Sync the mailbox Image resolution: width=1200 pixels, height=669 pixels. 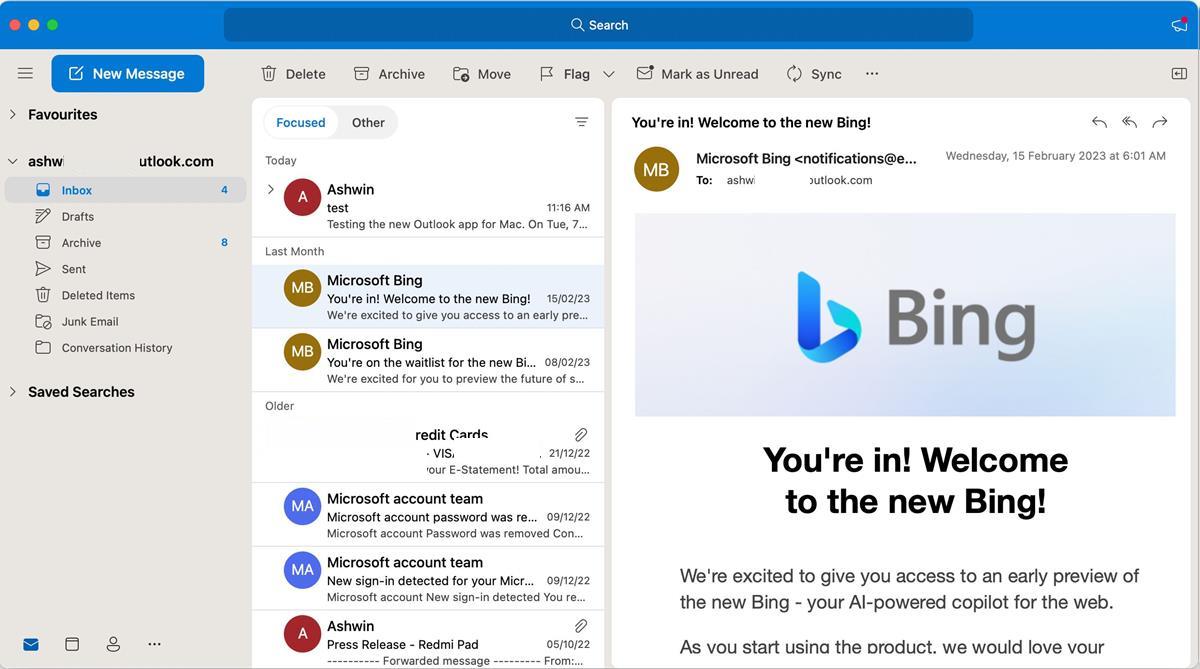point(813,73)
